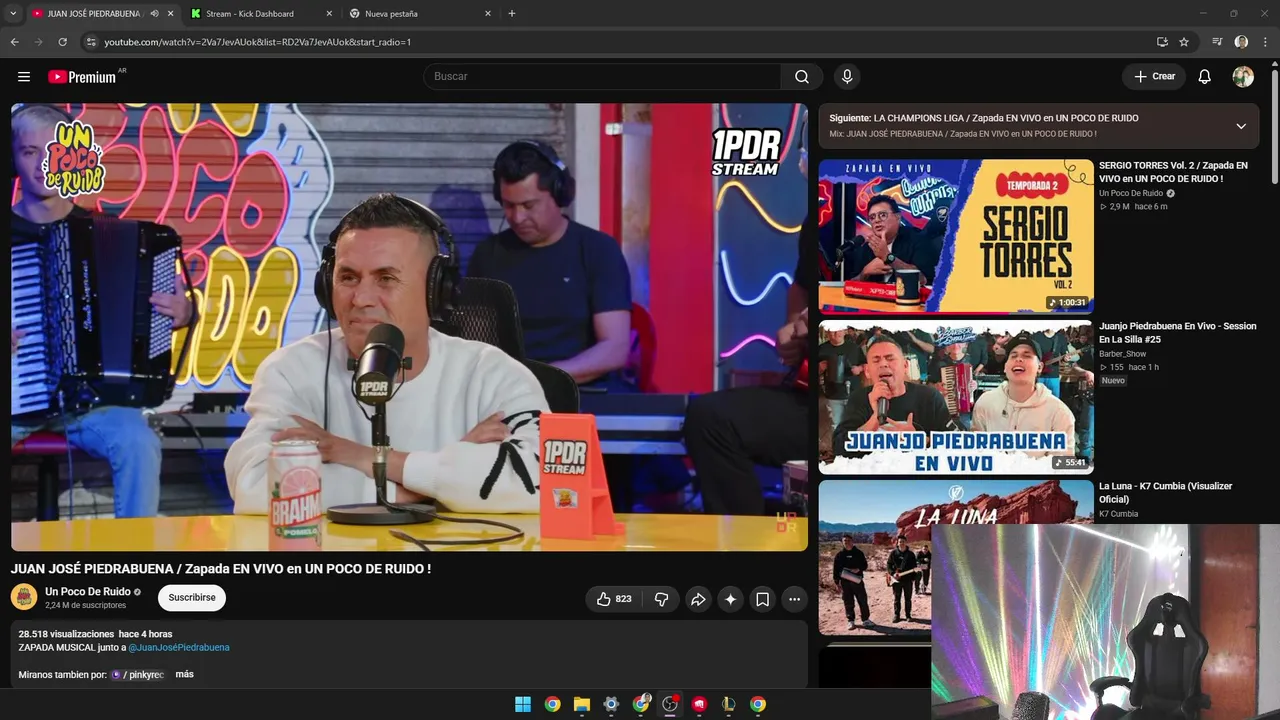The height and width of the screenshot is (720, 1280).
Task: Reload the YouTube page
Action: point(63,42)
